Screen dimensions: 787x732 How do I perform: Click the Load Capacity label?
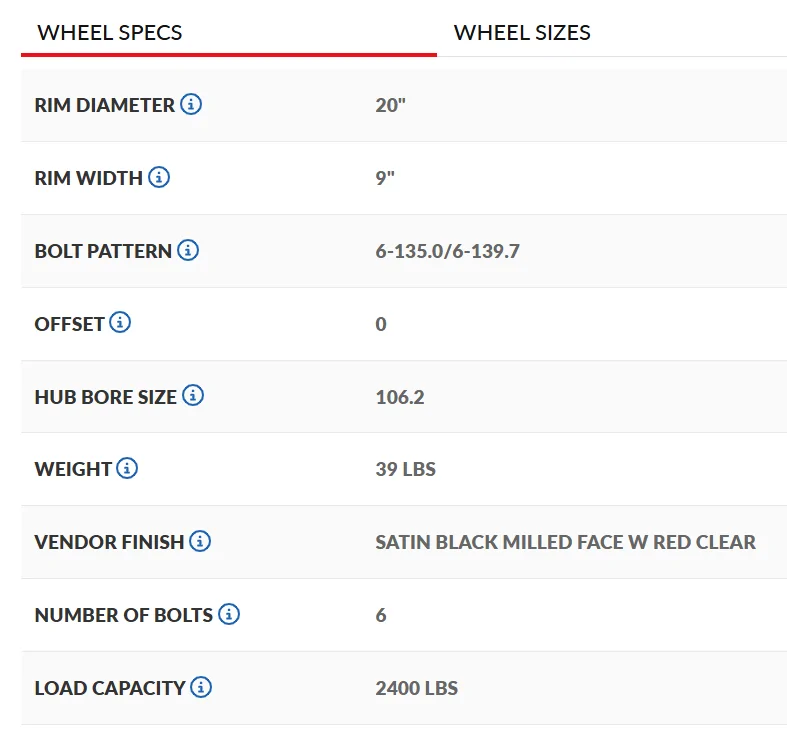click(x=109, y=688)
